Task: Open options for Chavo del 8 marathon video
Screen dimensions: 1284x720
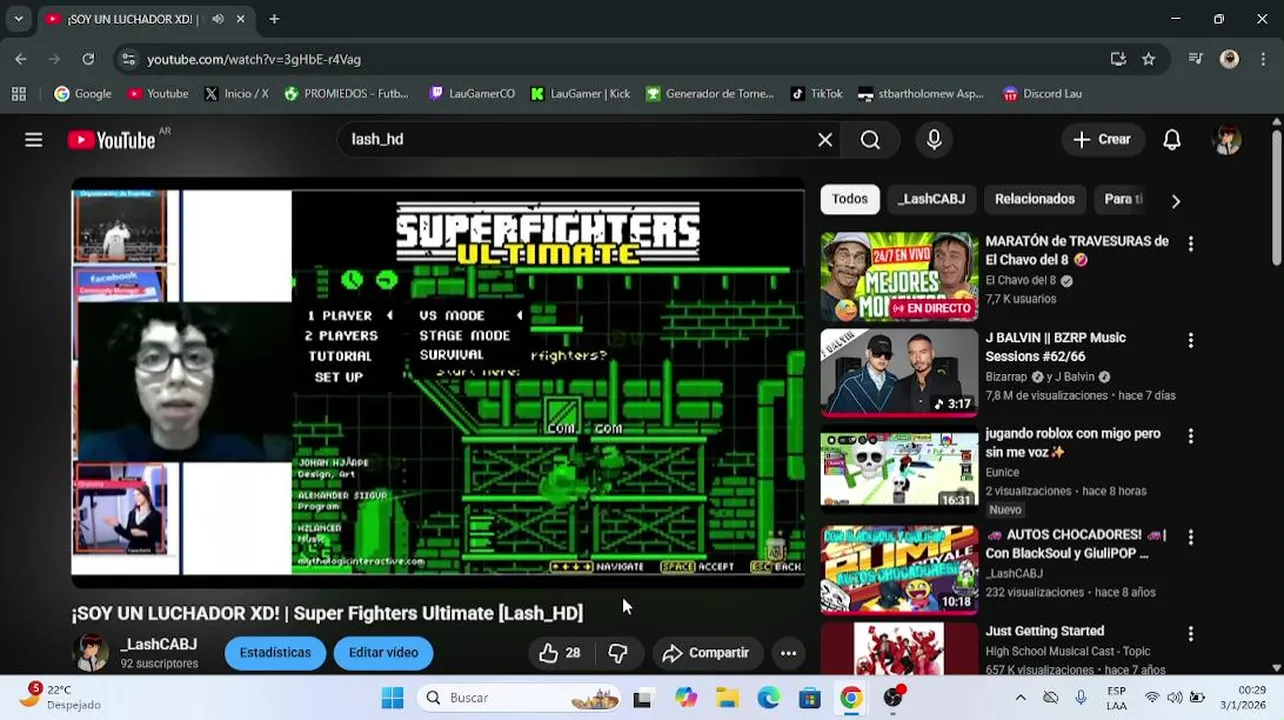Action: [x=1190, y=243]
